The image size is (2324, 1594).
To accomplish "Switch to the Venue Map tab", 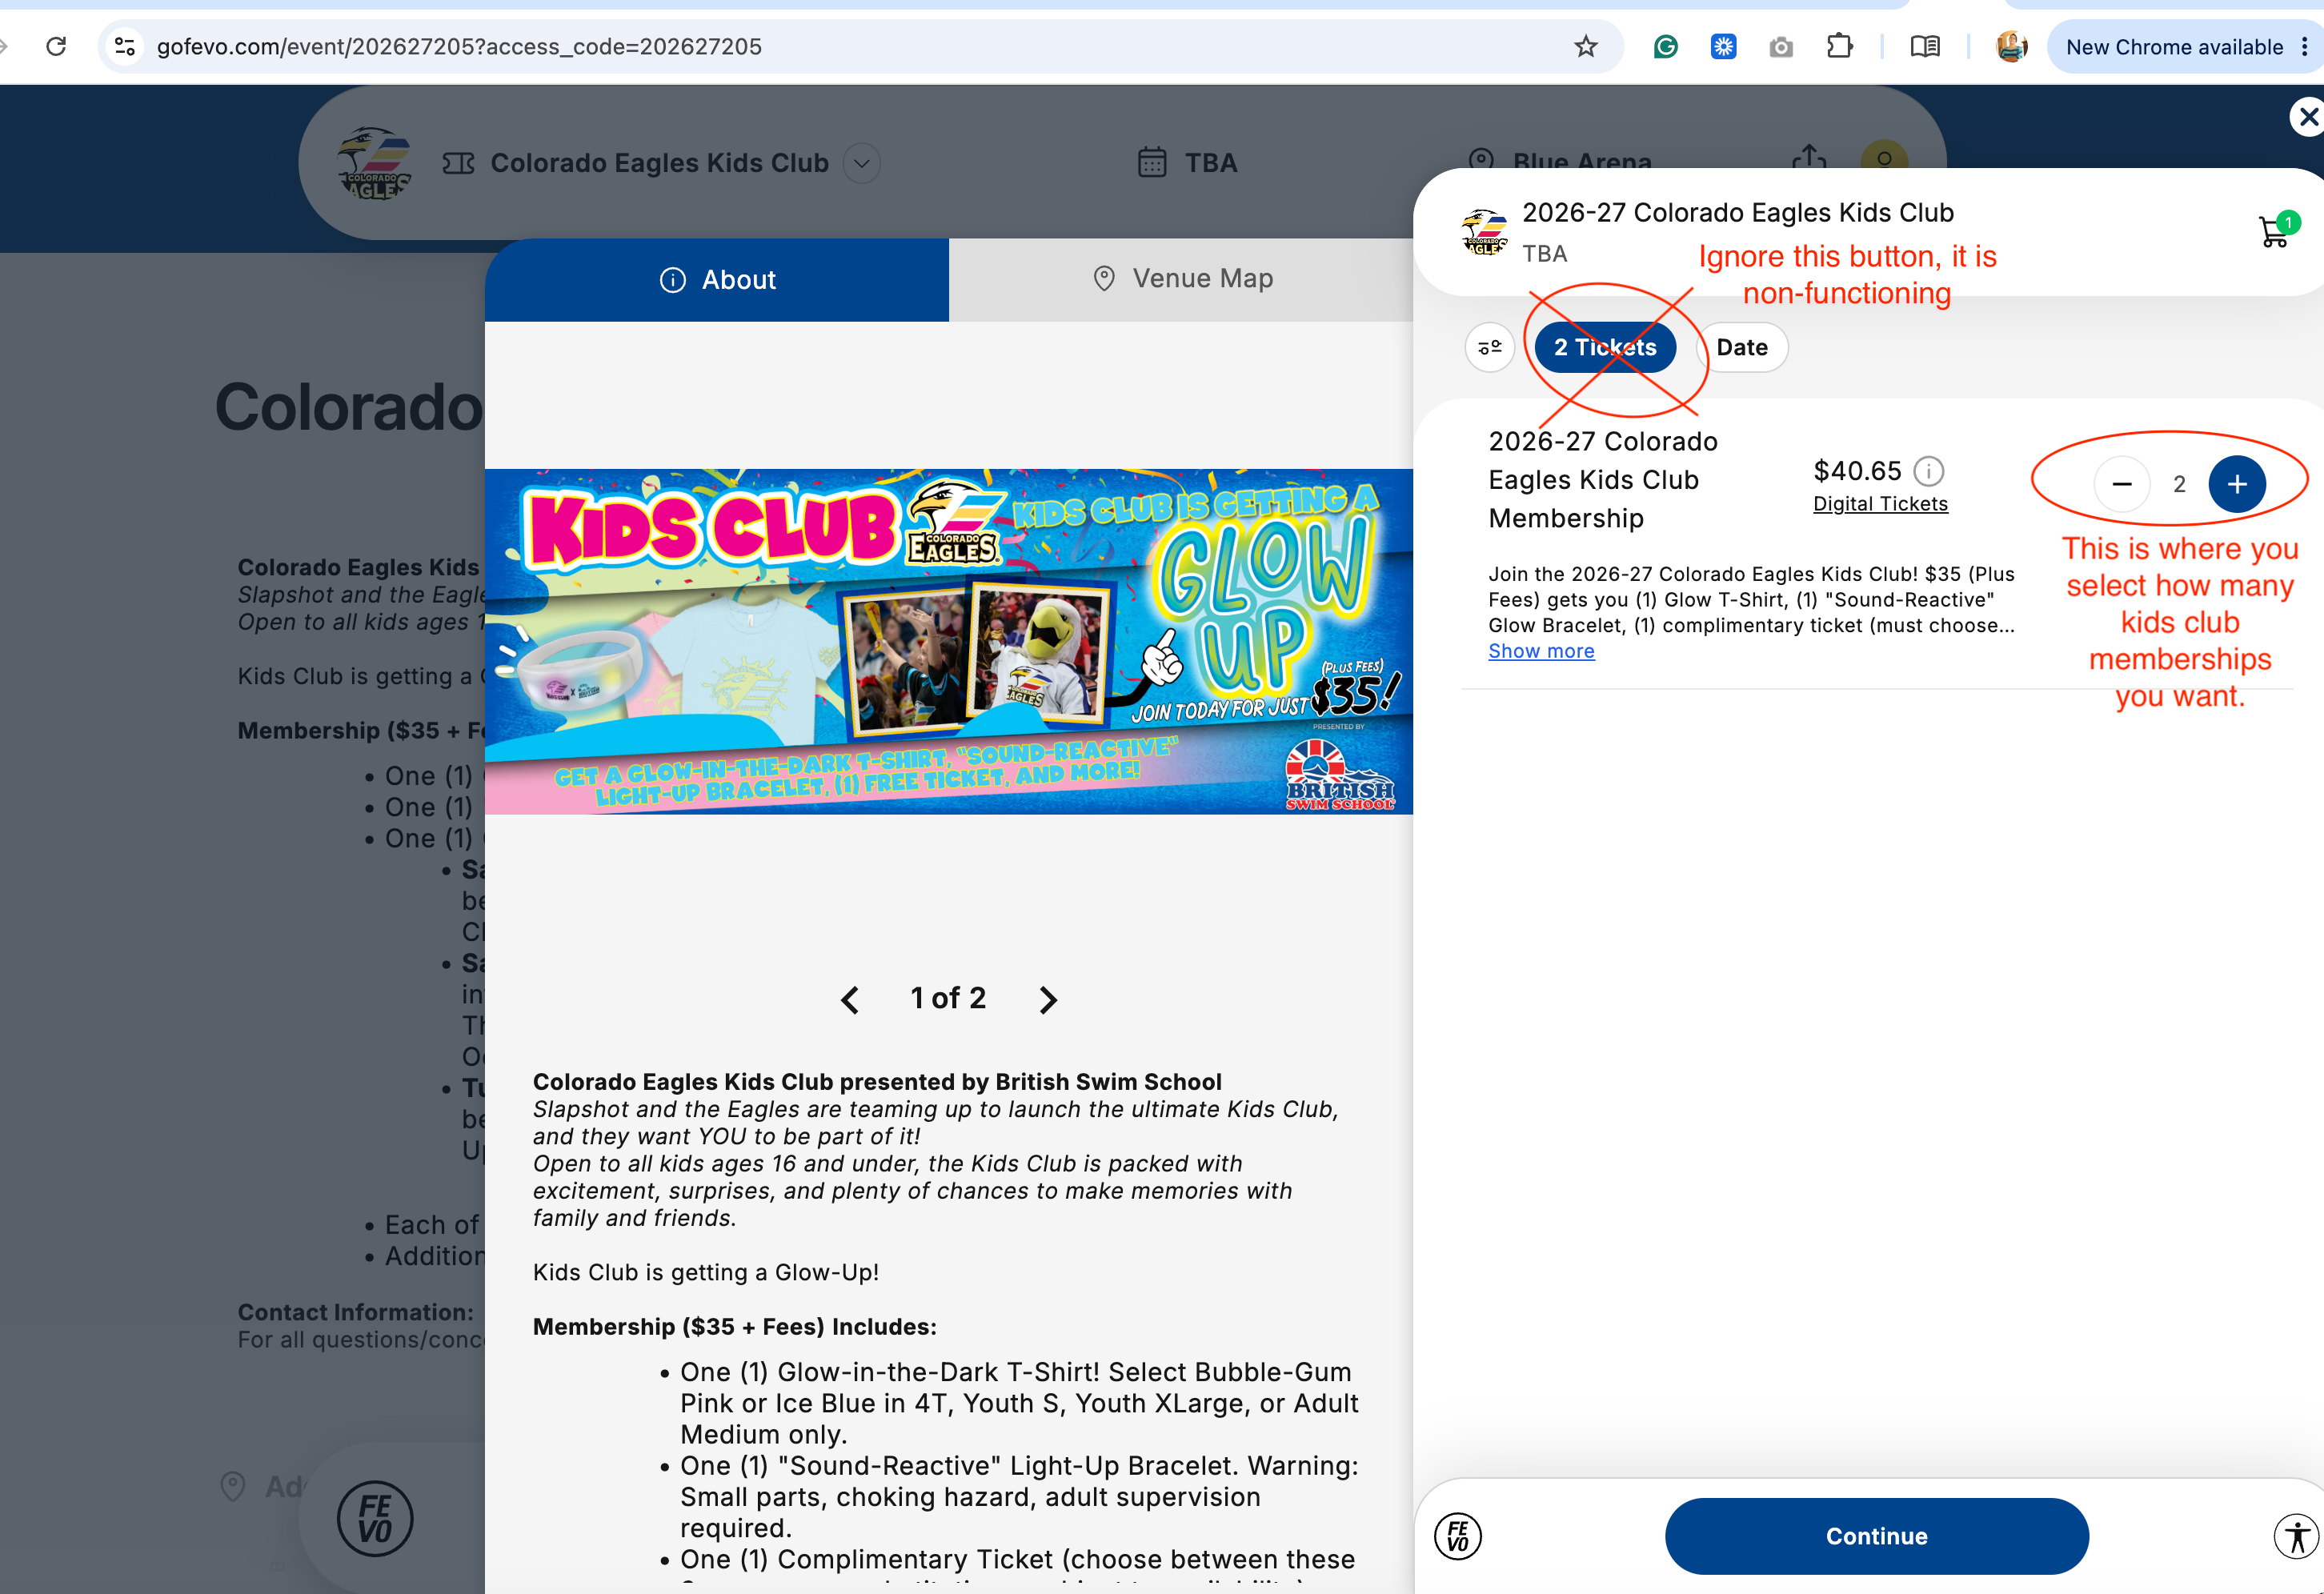I will click(1181, 279).
